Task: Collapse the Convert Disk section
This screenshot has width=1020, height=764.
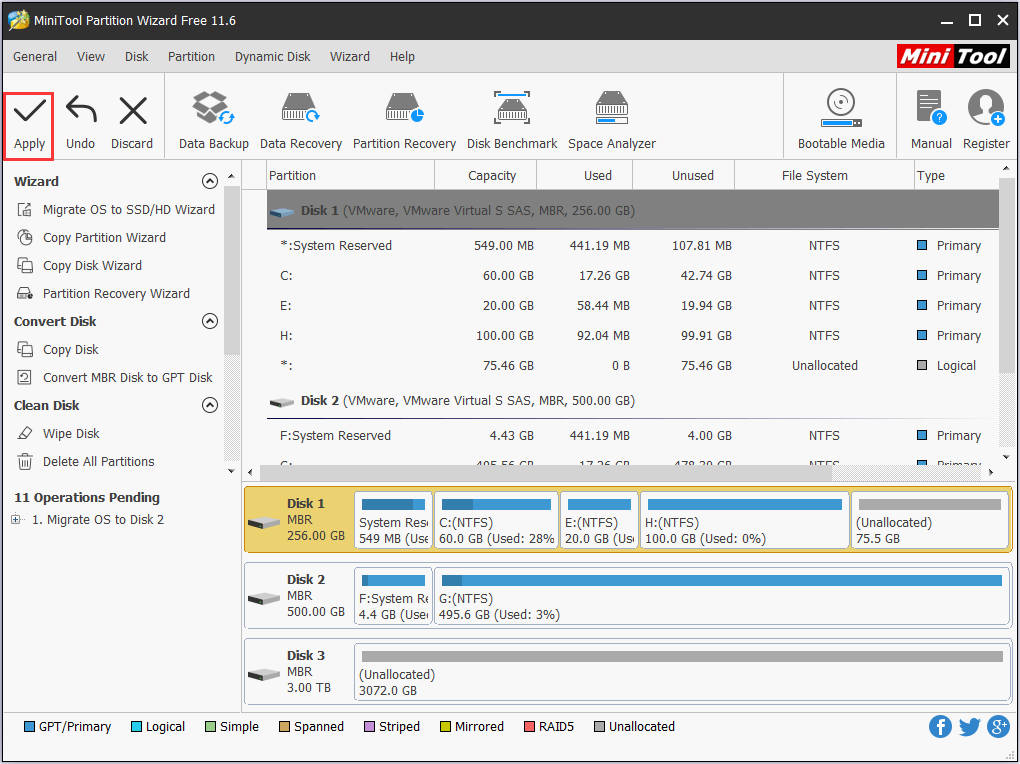Action: (x=209, y=321)
